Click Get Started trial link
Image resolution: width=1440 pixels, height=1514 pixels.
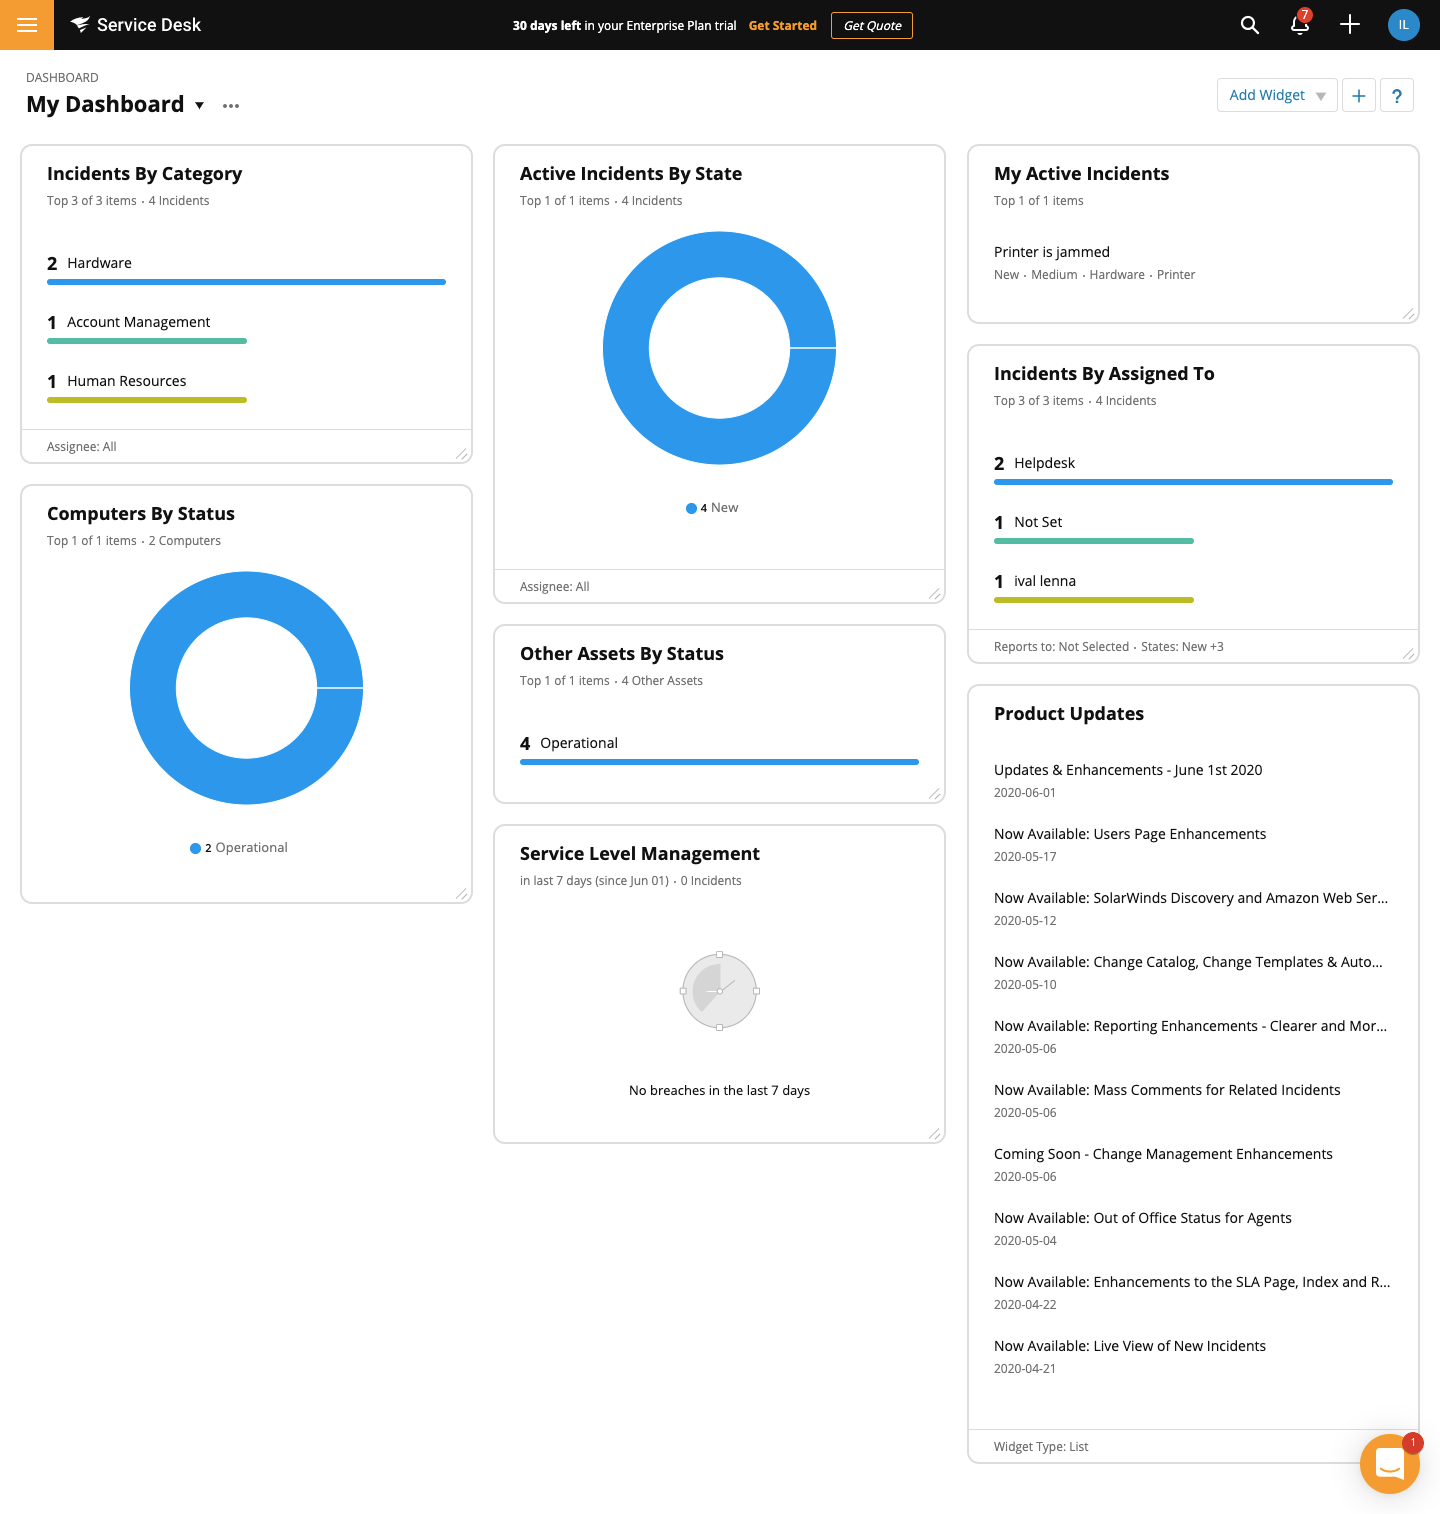[x=783, y=25]
